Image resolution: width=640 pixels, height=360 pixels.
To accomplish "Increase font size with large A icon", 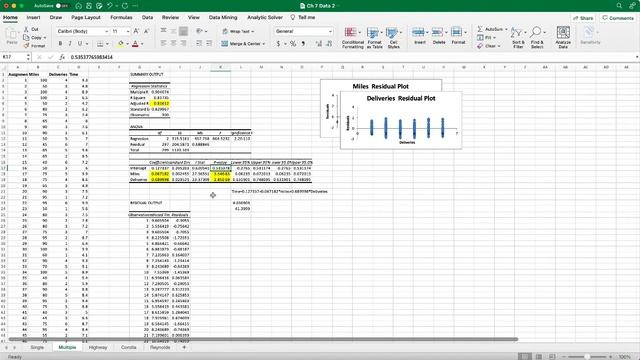I will (x=136, y=31).
